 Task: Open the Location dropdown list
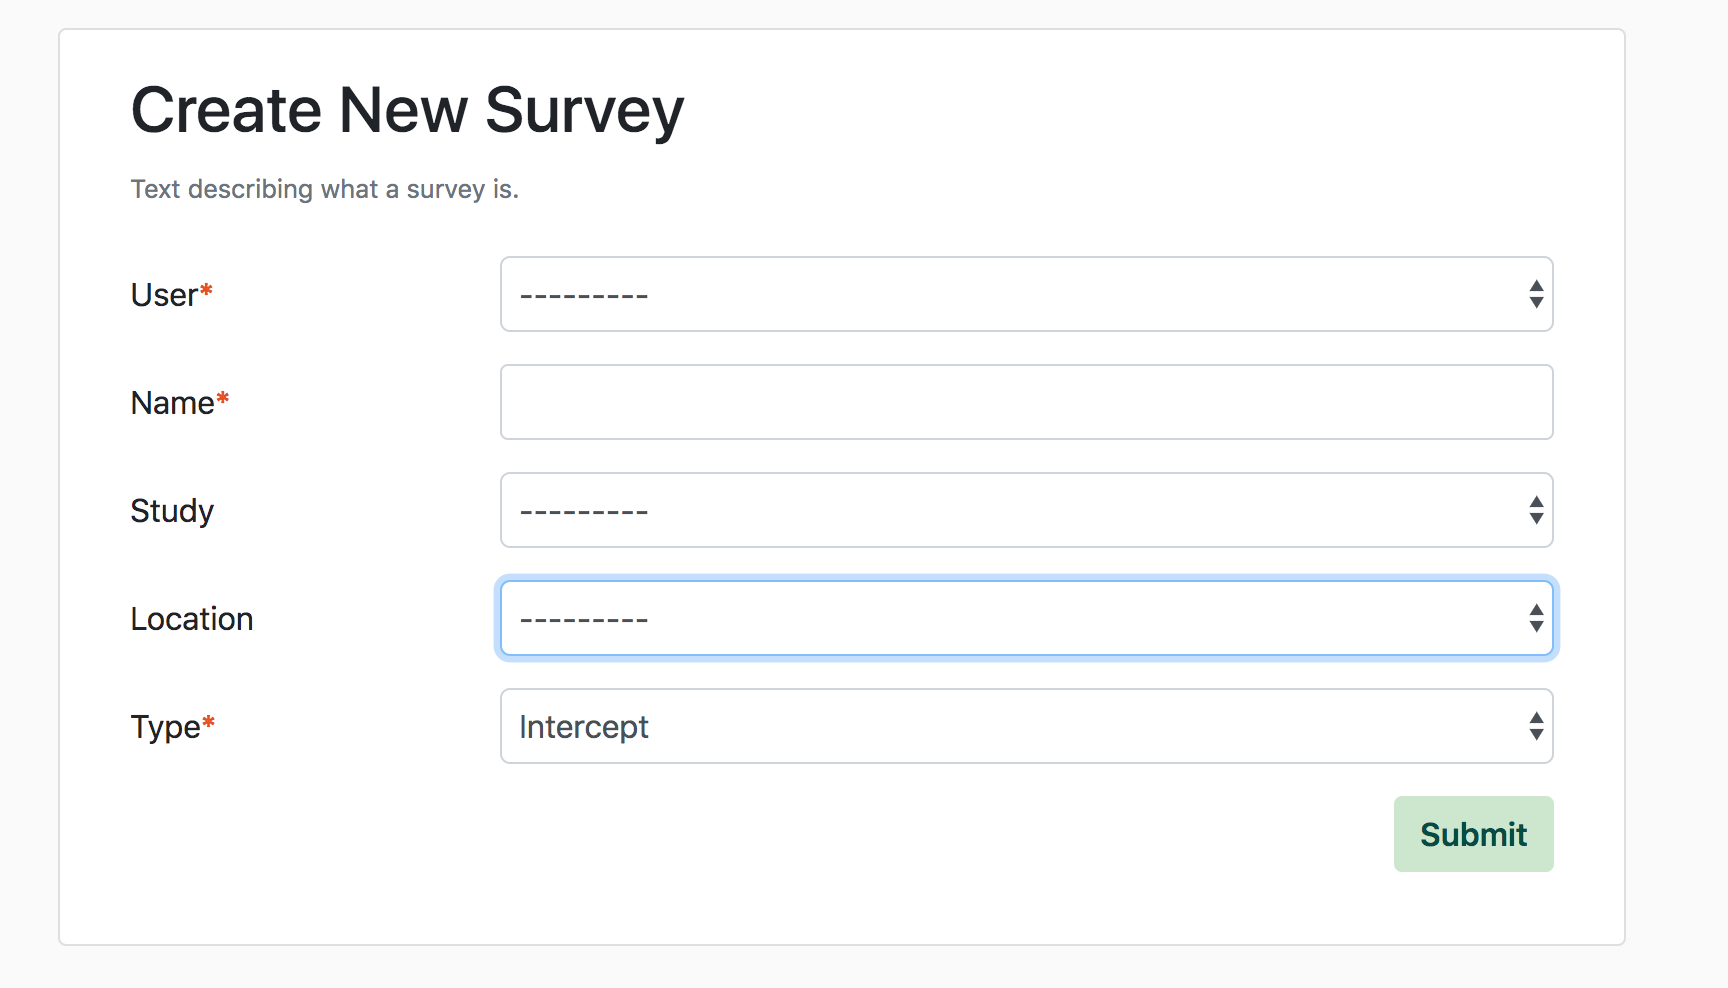(1026, 618)
